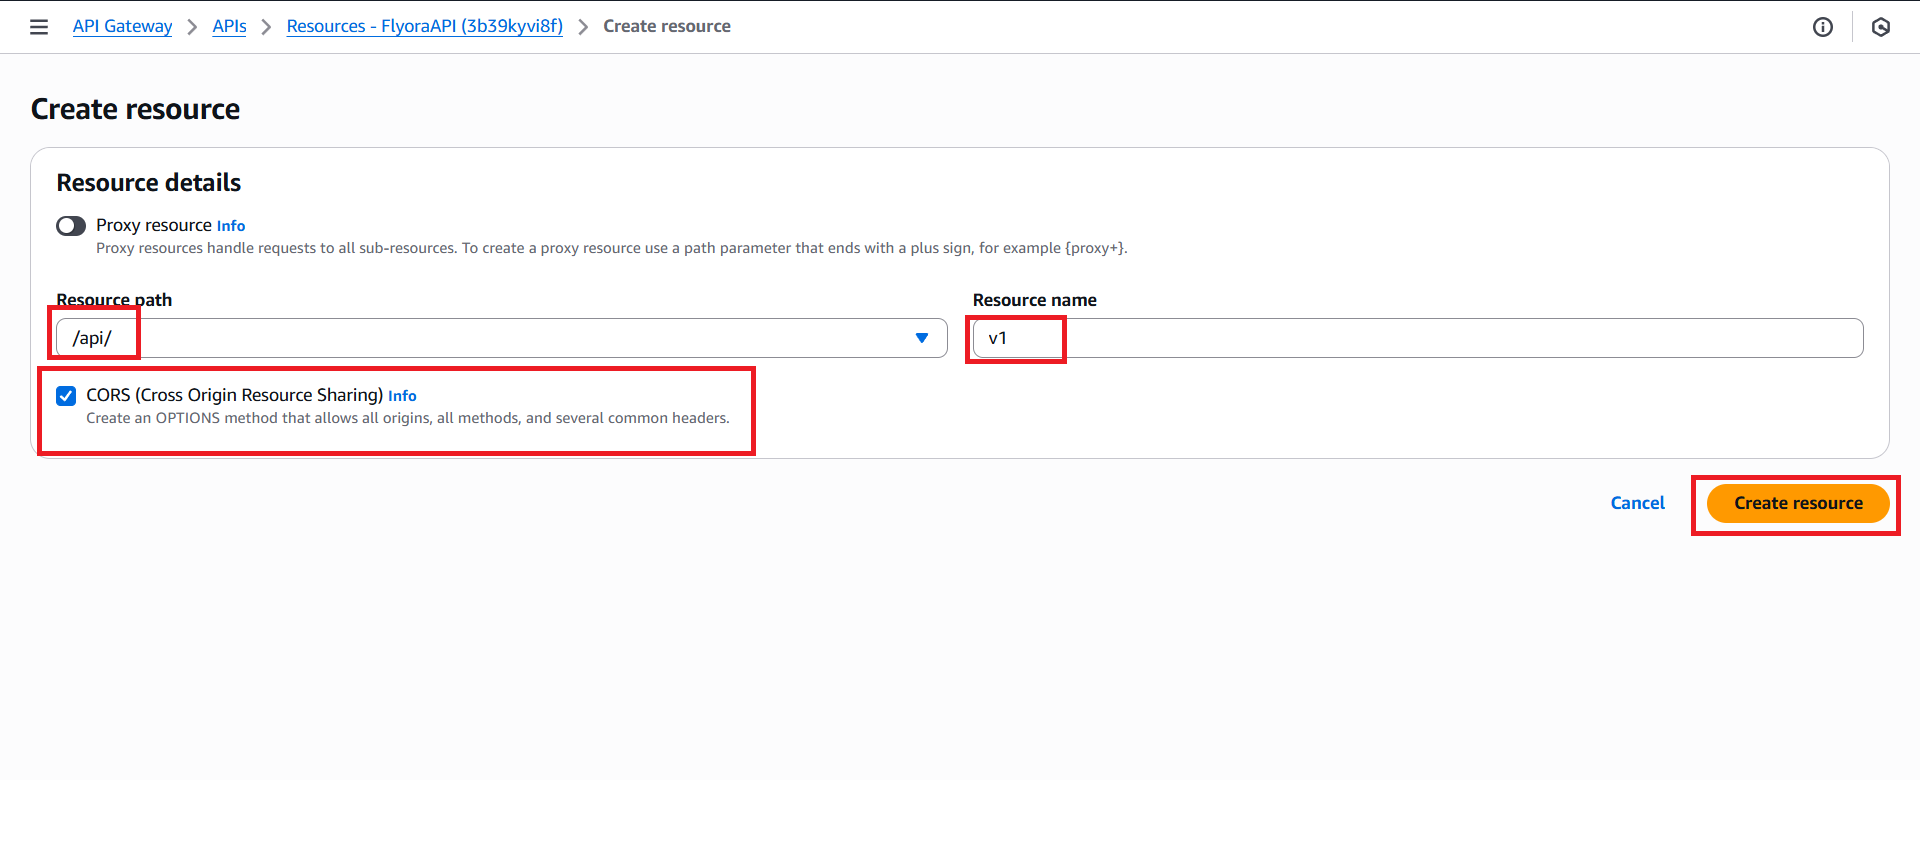Open the hamburger navigation menu
This screenshot has width=1920, height=845.
39,27
